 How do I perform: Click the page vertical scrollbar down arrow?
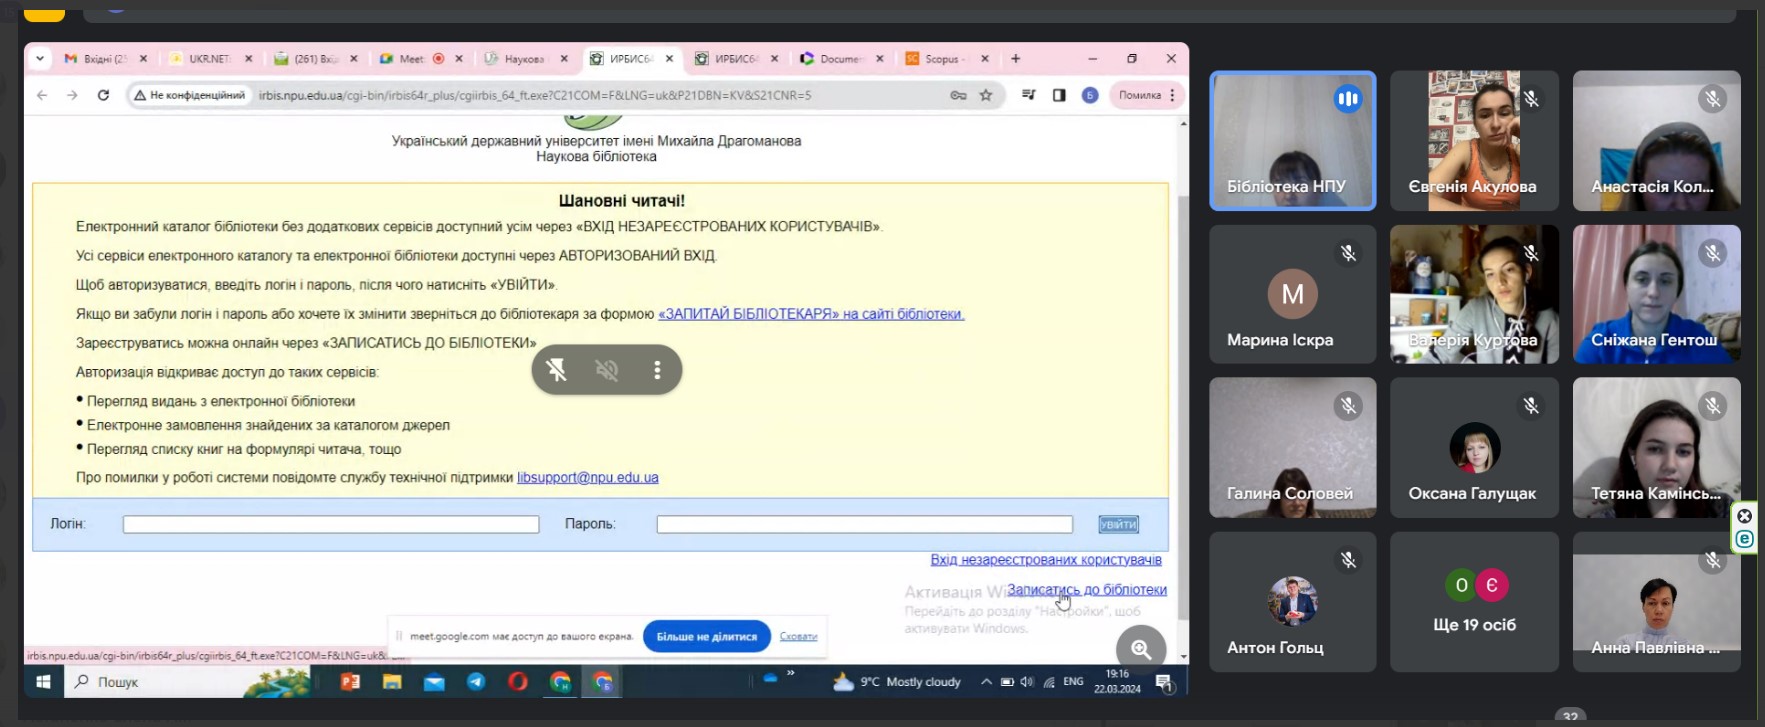1183,657
